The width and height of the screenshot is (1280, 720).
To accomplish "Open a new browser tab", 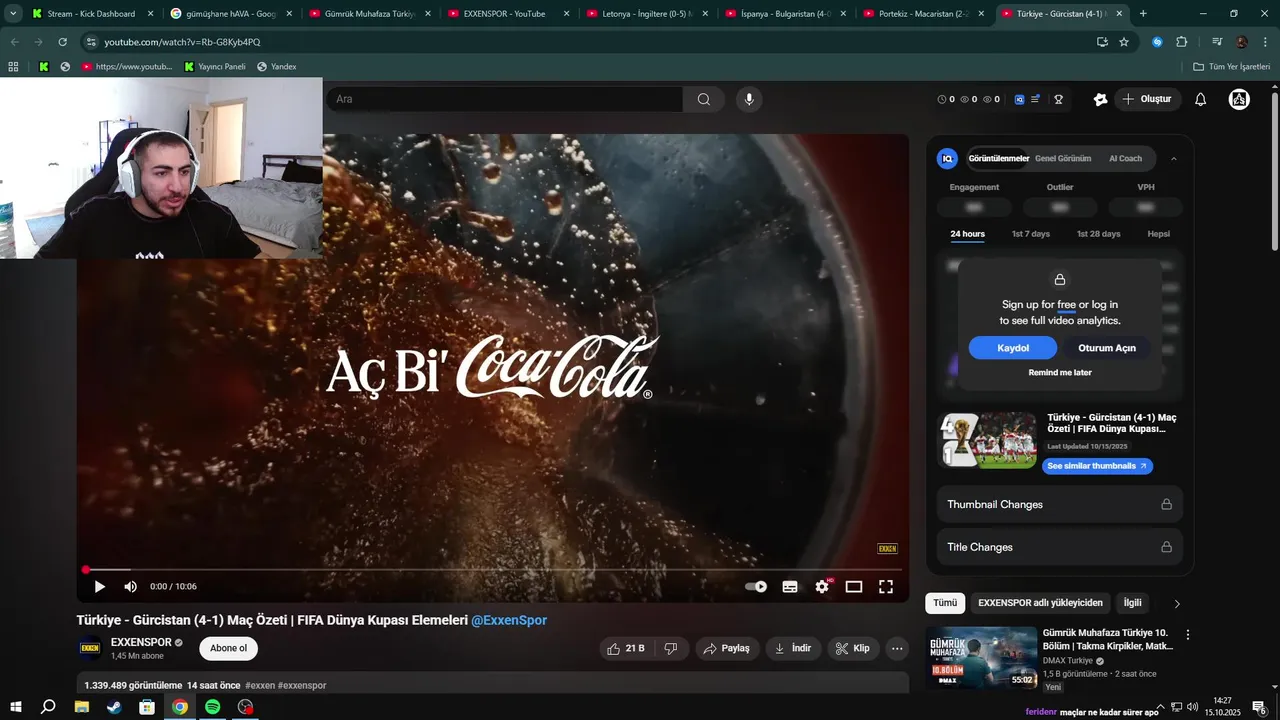I will [x=1143, y=14].
